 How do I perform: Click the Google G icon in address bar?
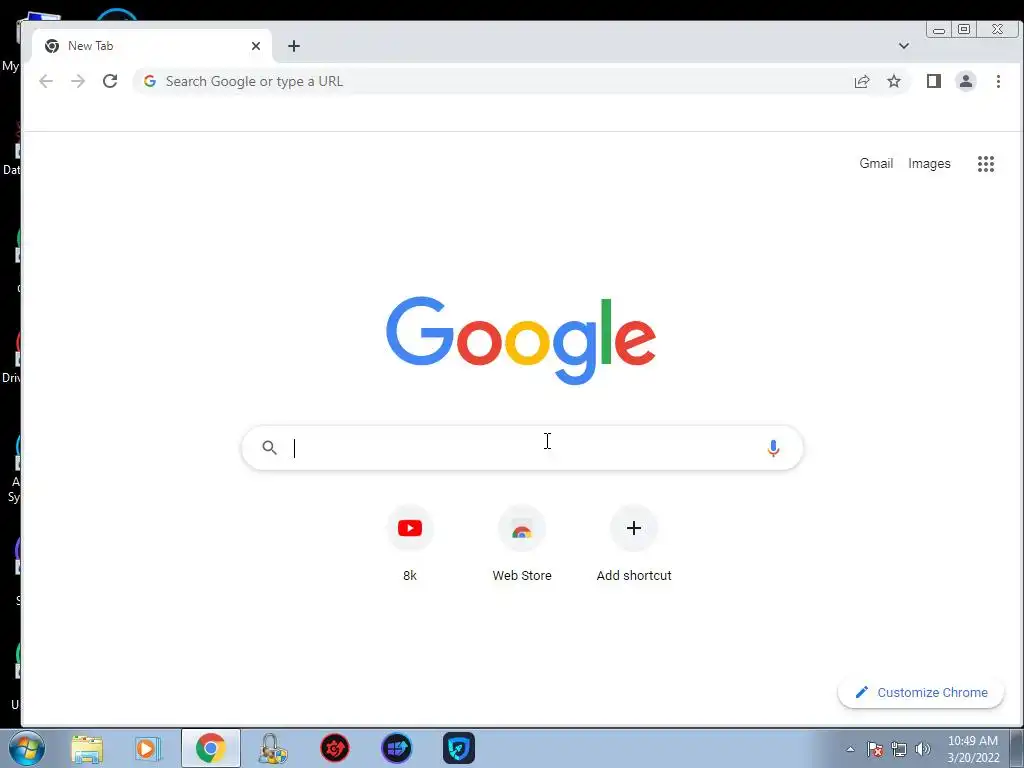click(x=150, y=81)
